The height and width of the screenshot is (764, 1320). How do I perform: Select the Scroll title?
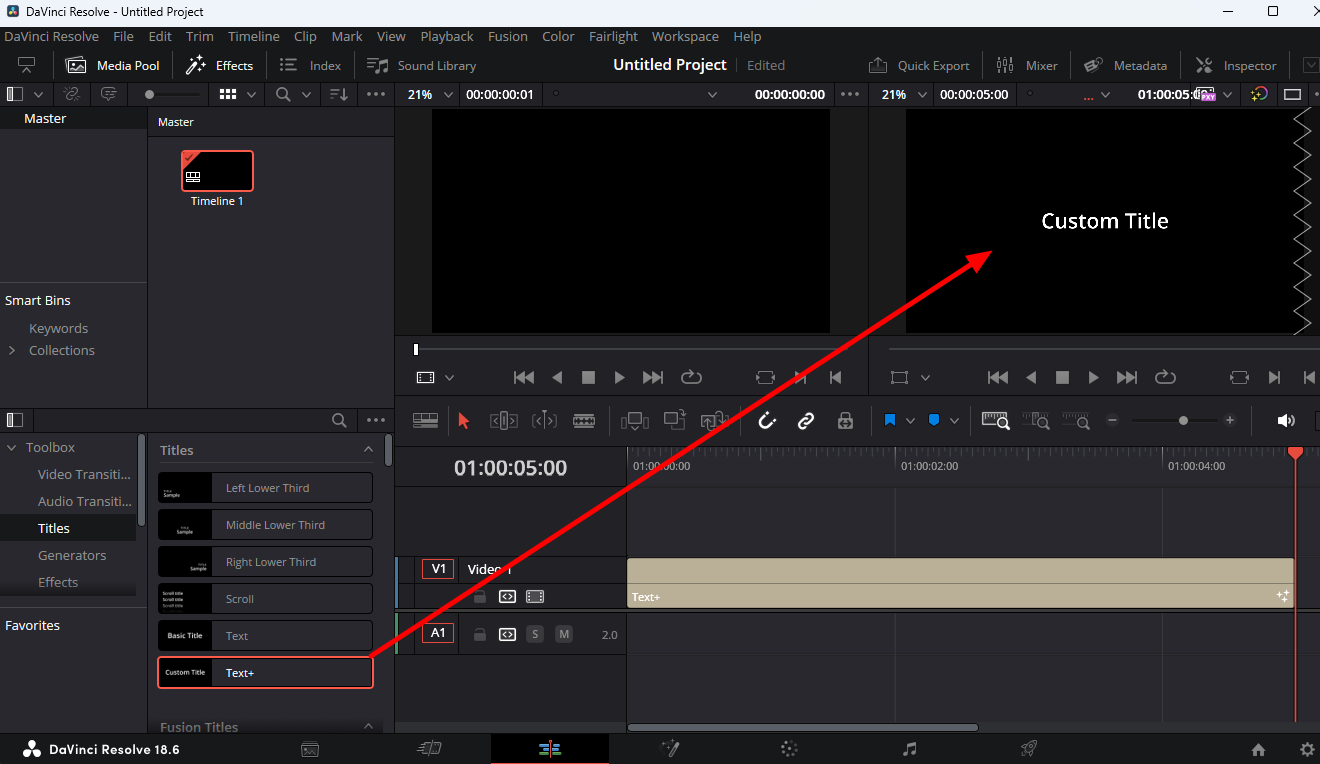click(x=265, y=599)
